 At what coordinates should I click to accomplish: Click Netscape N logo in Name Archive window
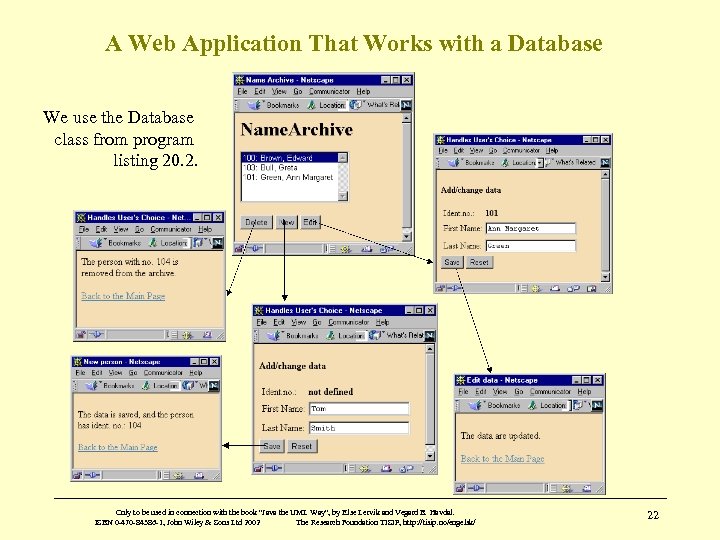click(406, 105)
